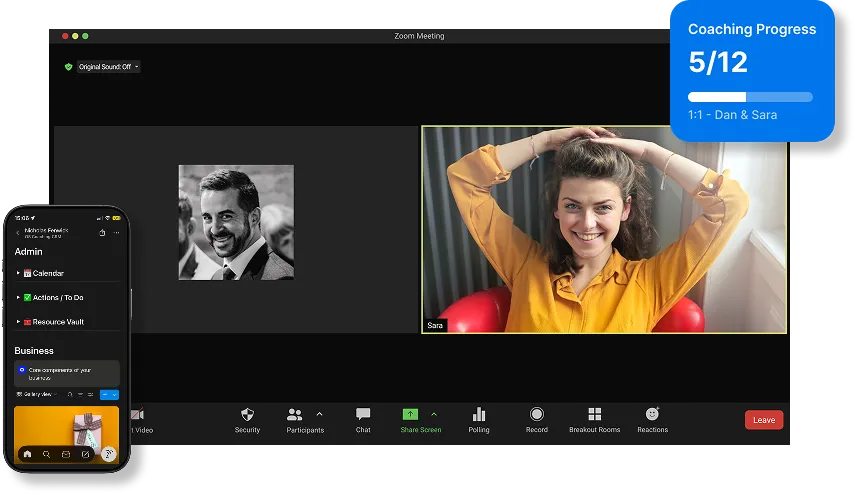Expand the Share Screen options arrow
855x496 pixels.
pyautogui.click(x=434, y=413)
